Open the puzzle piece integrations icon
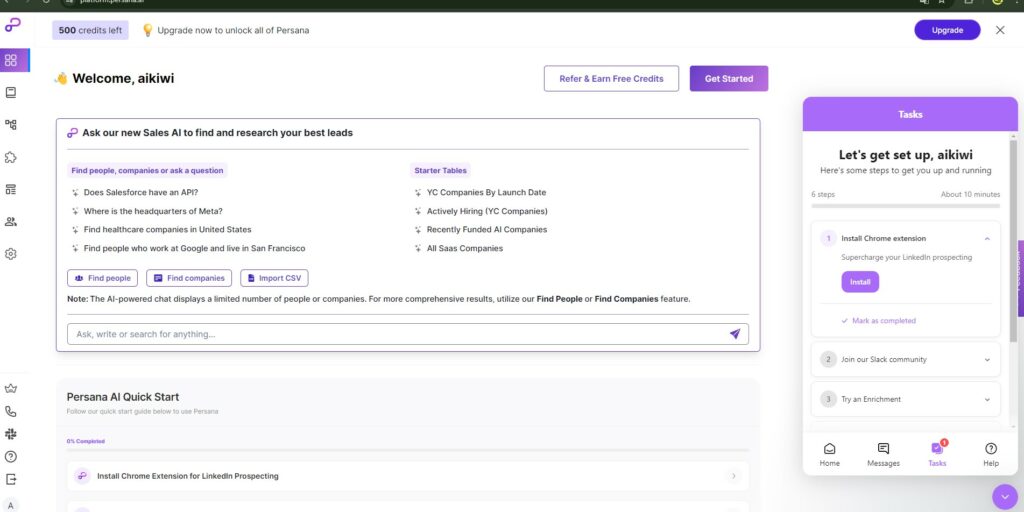The width and height of the screenshot is (1024, 512). pos(10,157)
